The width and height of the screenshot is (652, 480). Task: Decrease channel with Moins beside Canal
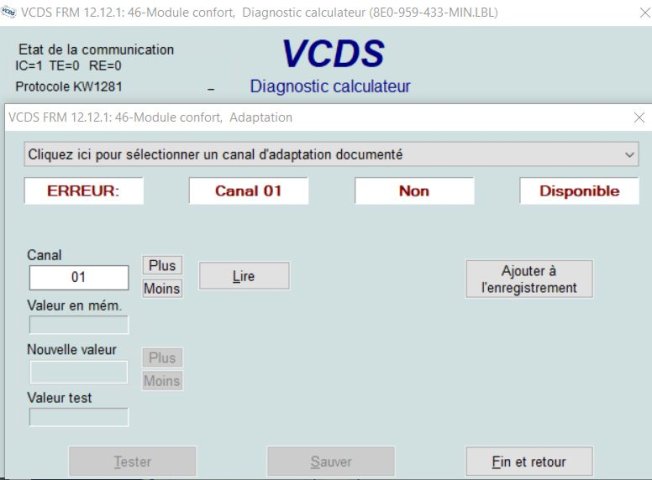click(x=162, y=289)
